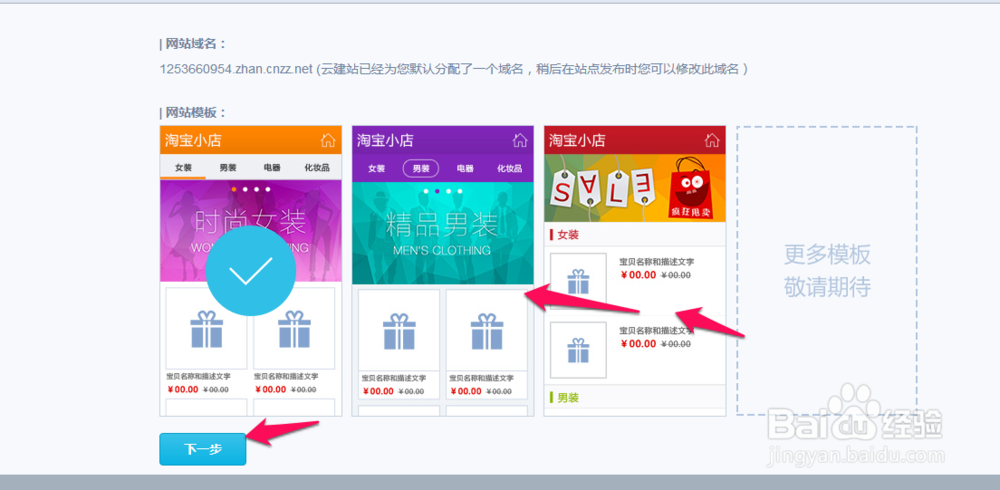Screen dimensions: 1000x490
Task: Click first carousel dot in orange template
Action: click(x=235, y=189)
